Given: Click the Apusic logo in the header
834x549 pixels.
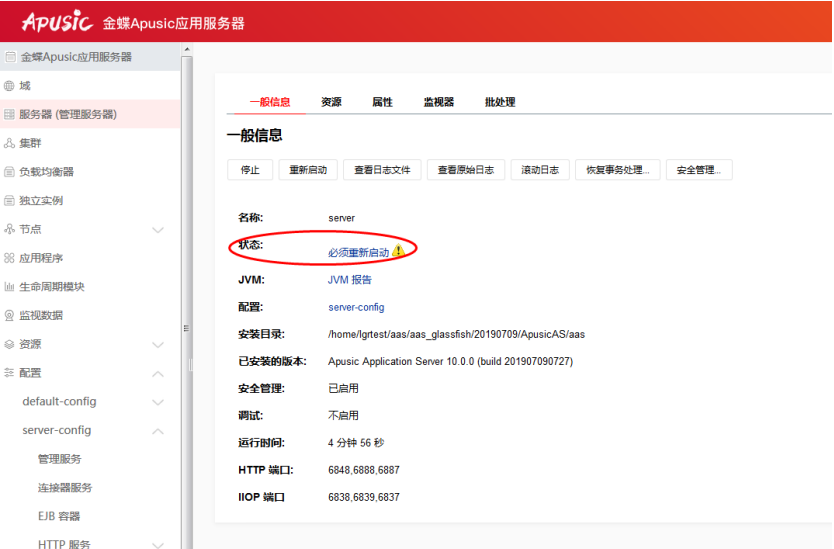Looking at the screenshot, I should pos(57,22).
